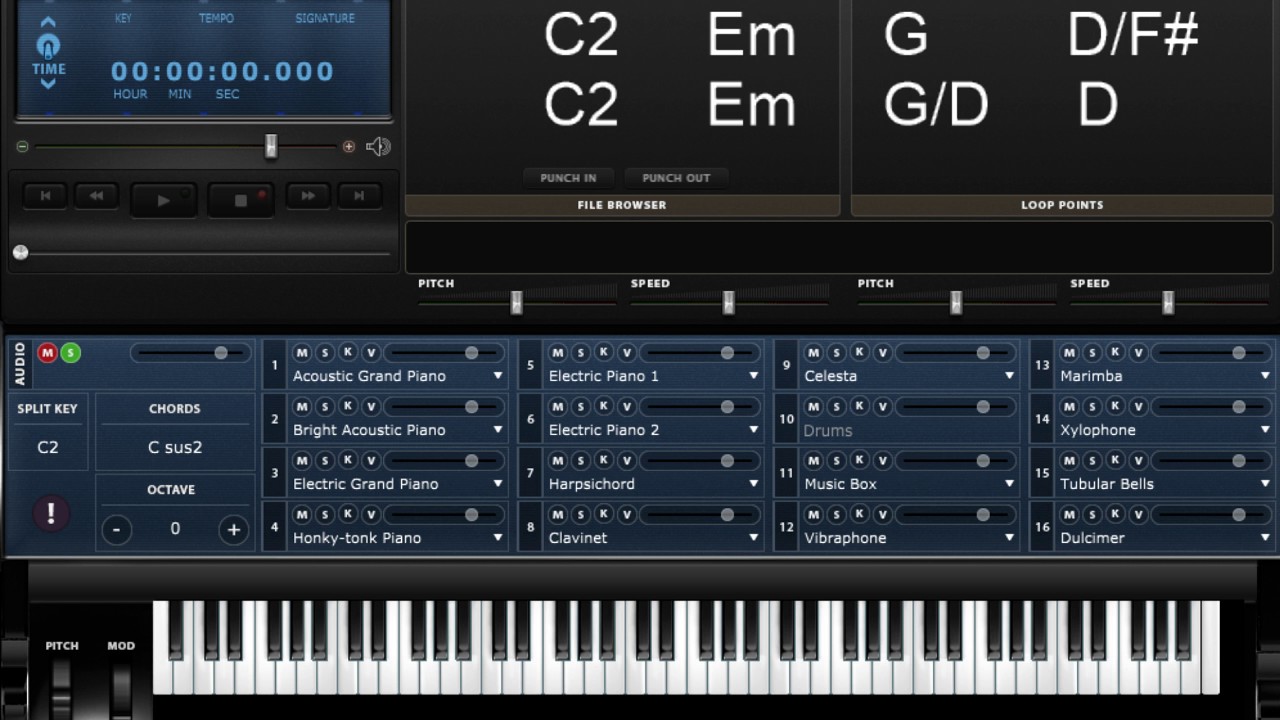
Task: Solo the audio track with green S
Action: [70, 353]
